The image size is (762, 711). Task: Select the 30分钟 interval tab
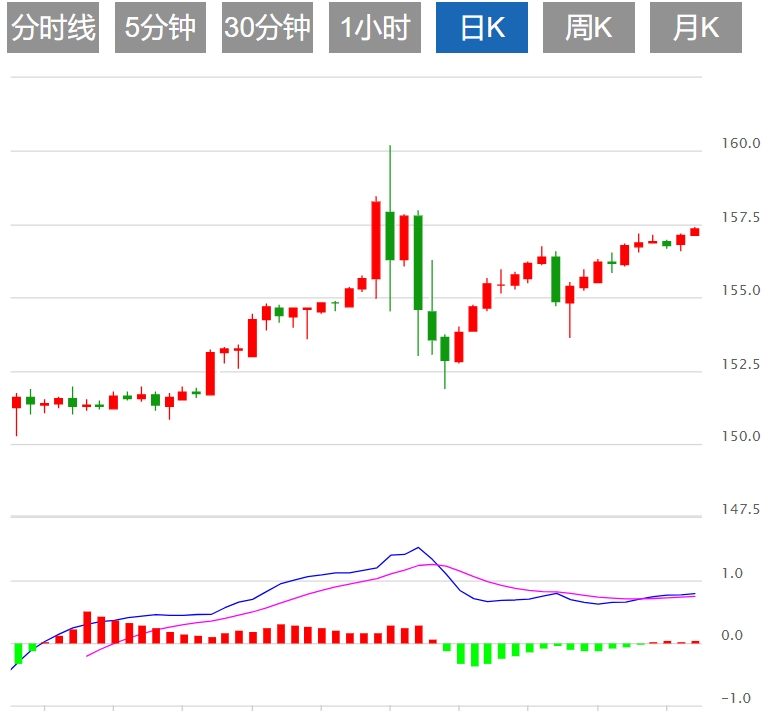[267, 27]
